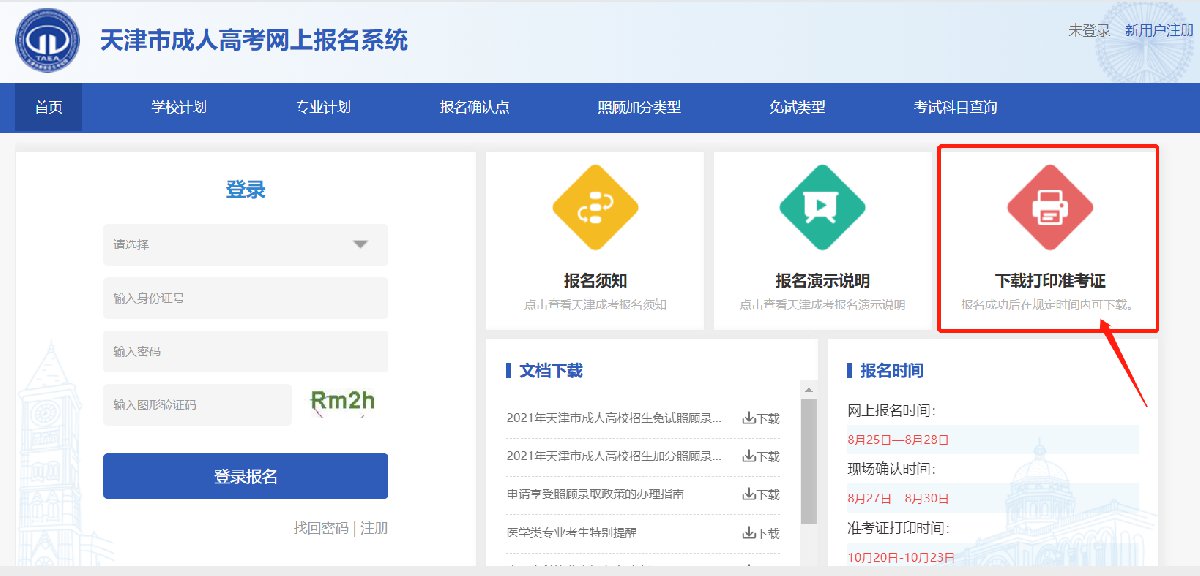This screenshot has width=1200, height=576.
Task: Download the 医学类专业考生特别提醒 file
Action: click(x=760, y=532)
